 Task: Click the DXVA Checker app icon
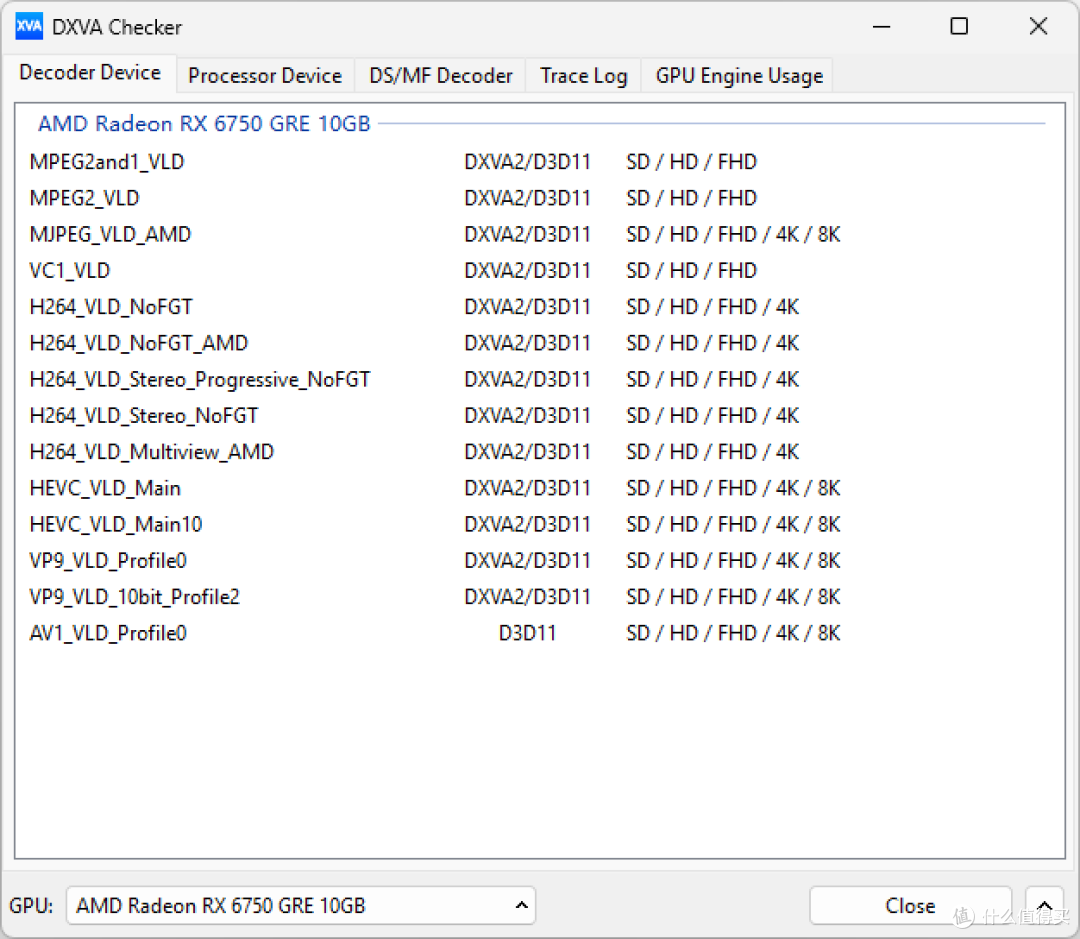tap(29, 27)
